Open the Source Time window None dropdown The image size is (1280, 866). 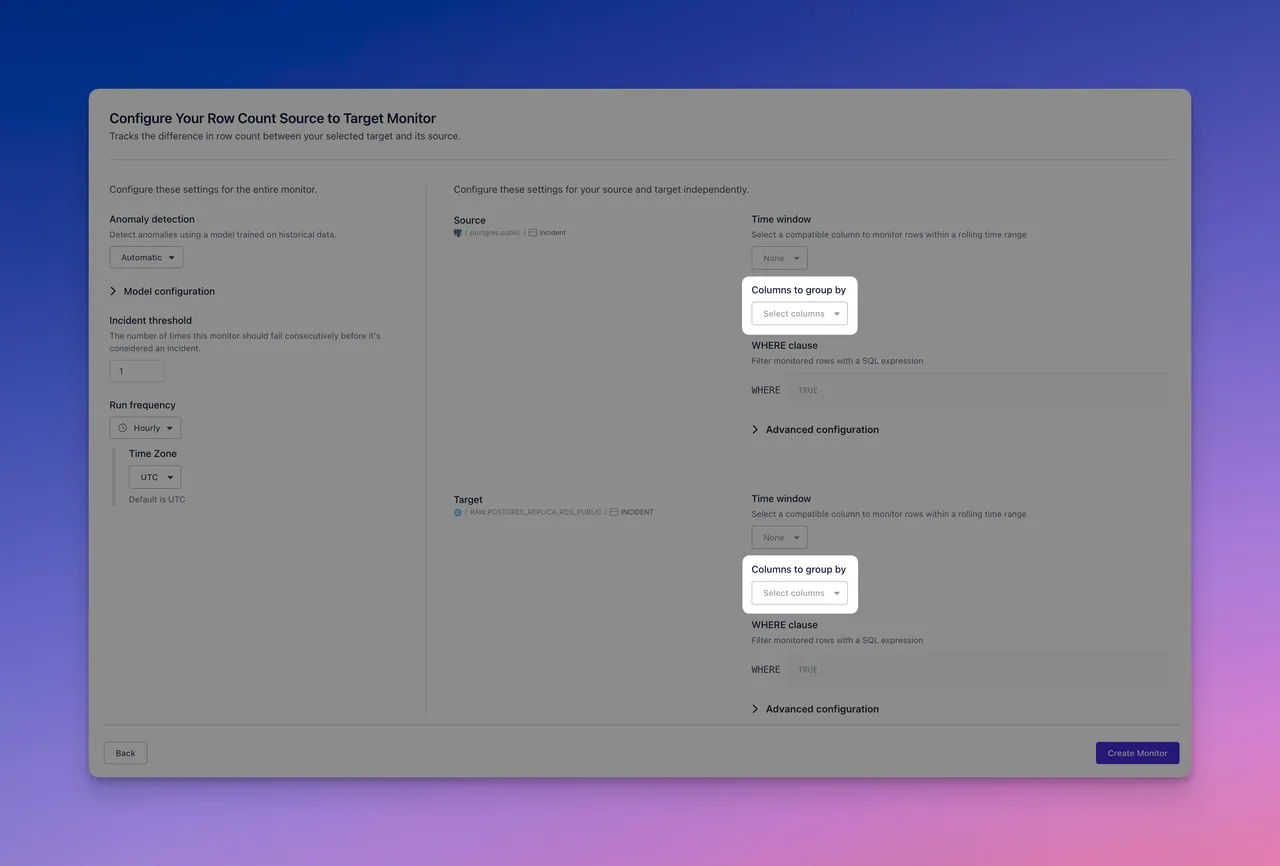(x=779, y=258)
